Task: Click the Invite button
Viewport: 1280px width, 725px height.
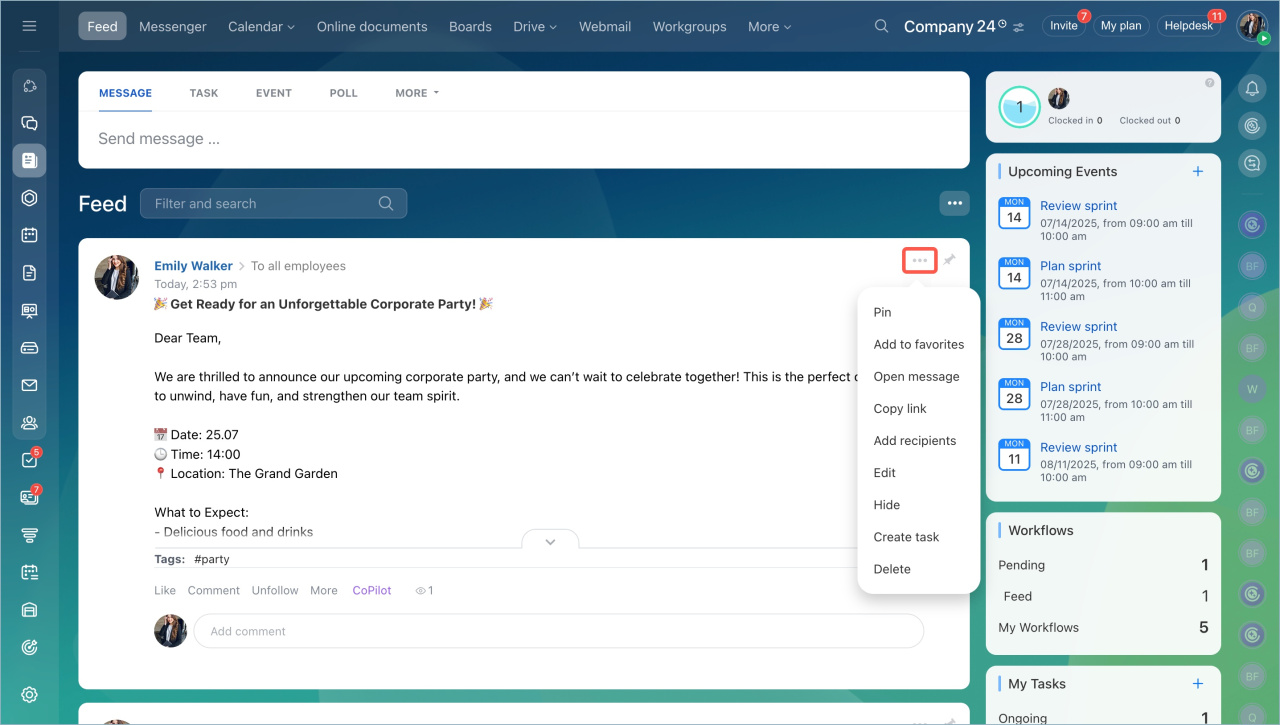Action: [1063, 26]
